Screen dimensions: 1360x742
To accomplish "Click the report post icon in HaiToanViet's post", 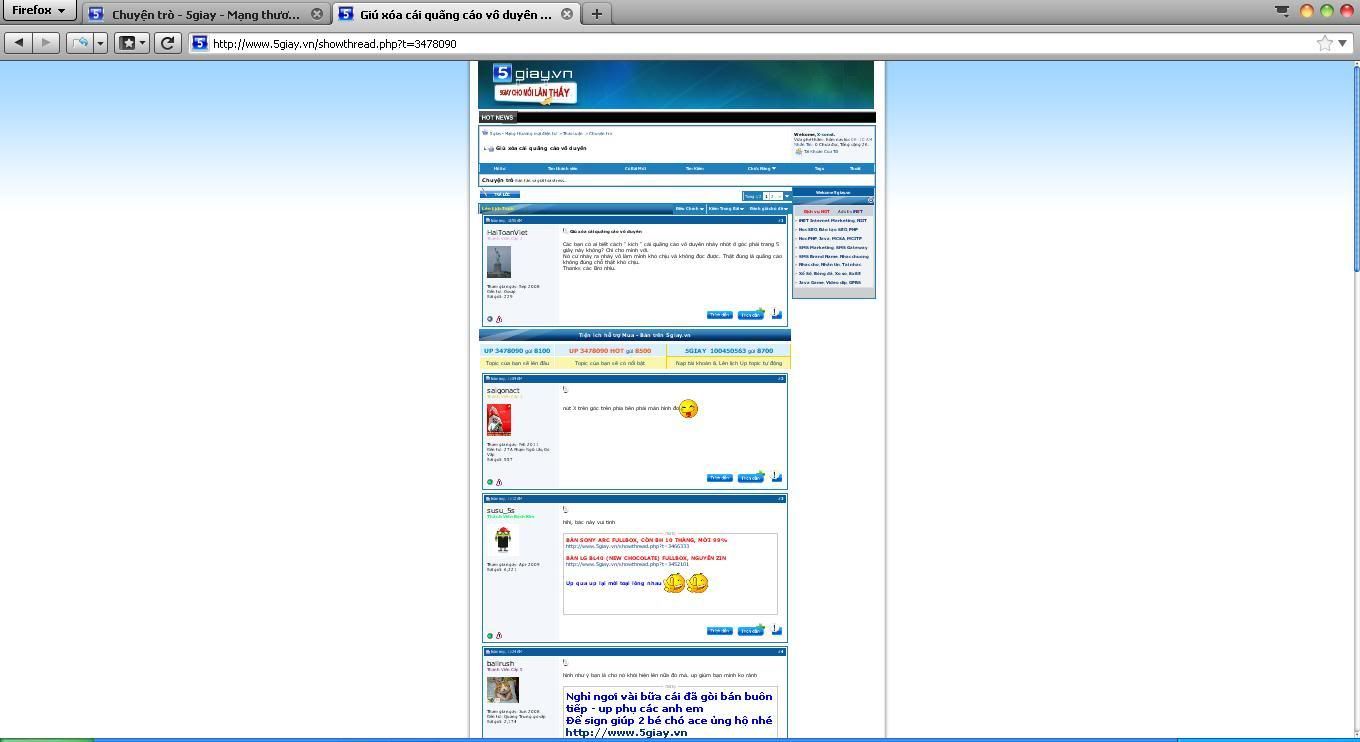I will tap(499, 319).
